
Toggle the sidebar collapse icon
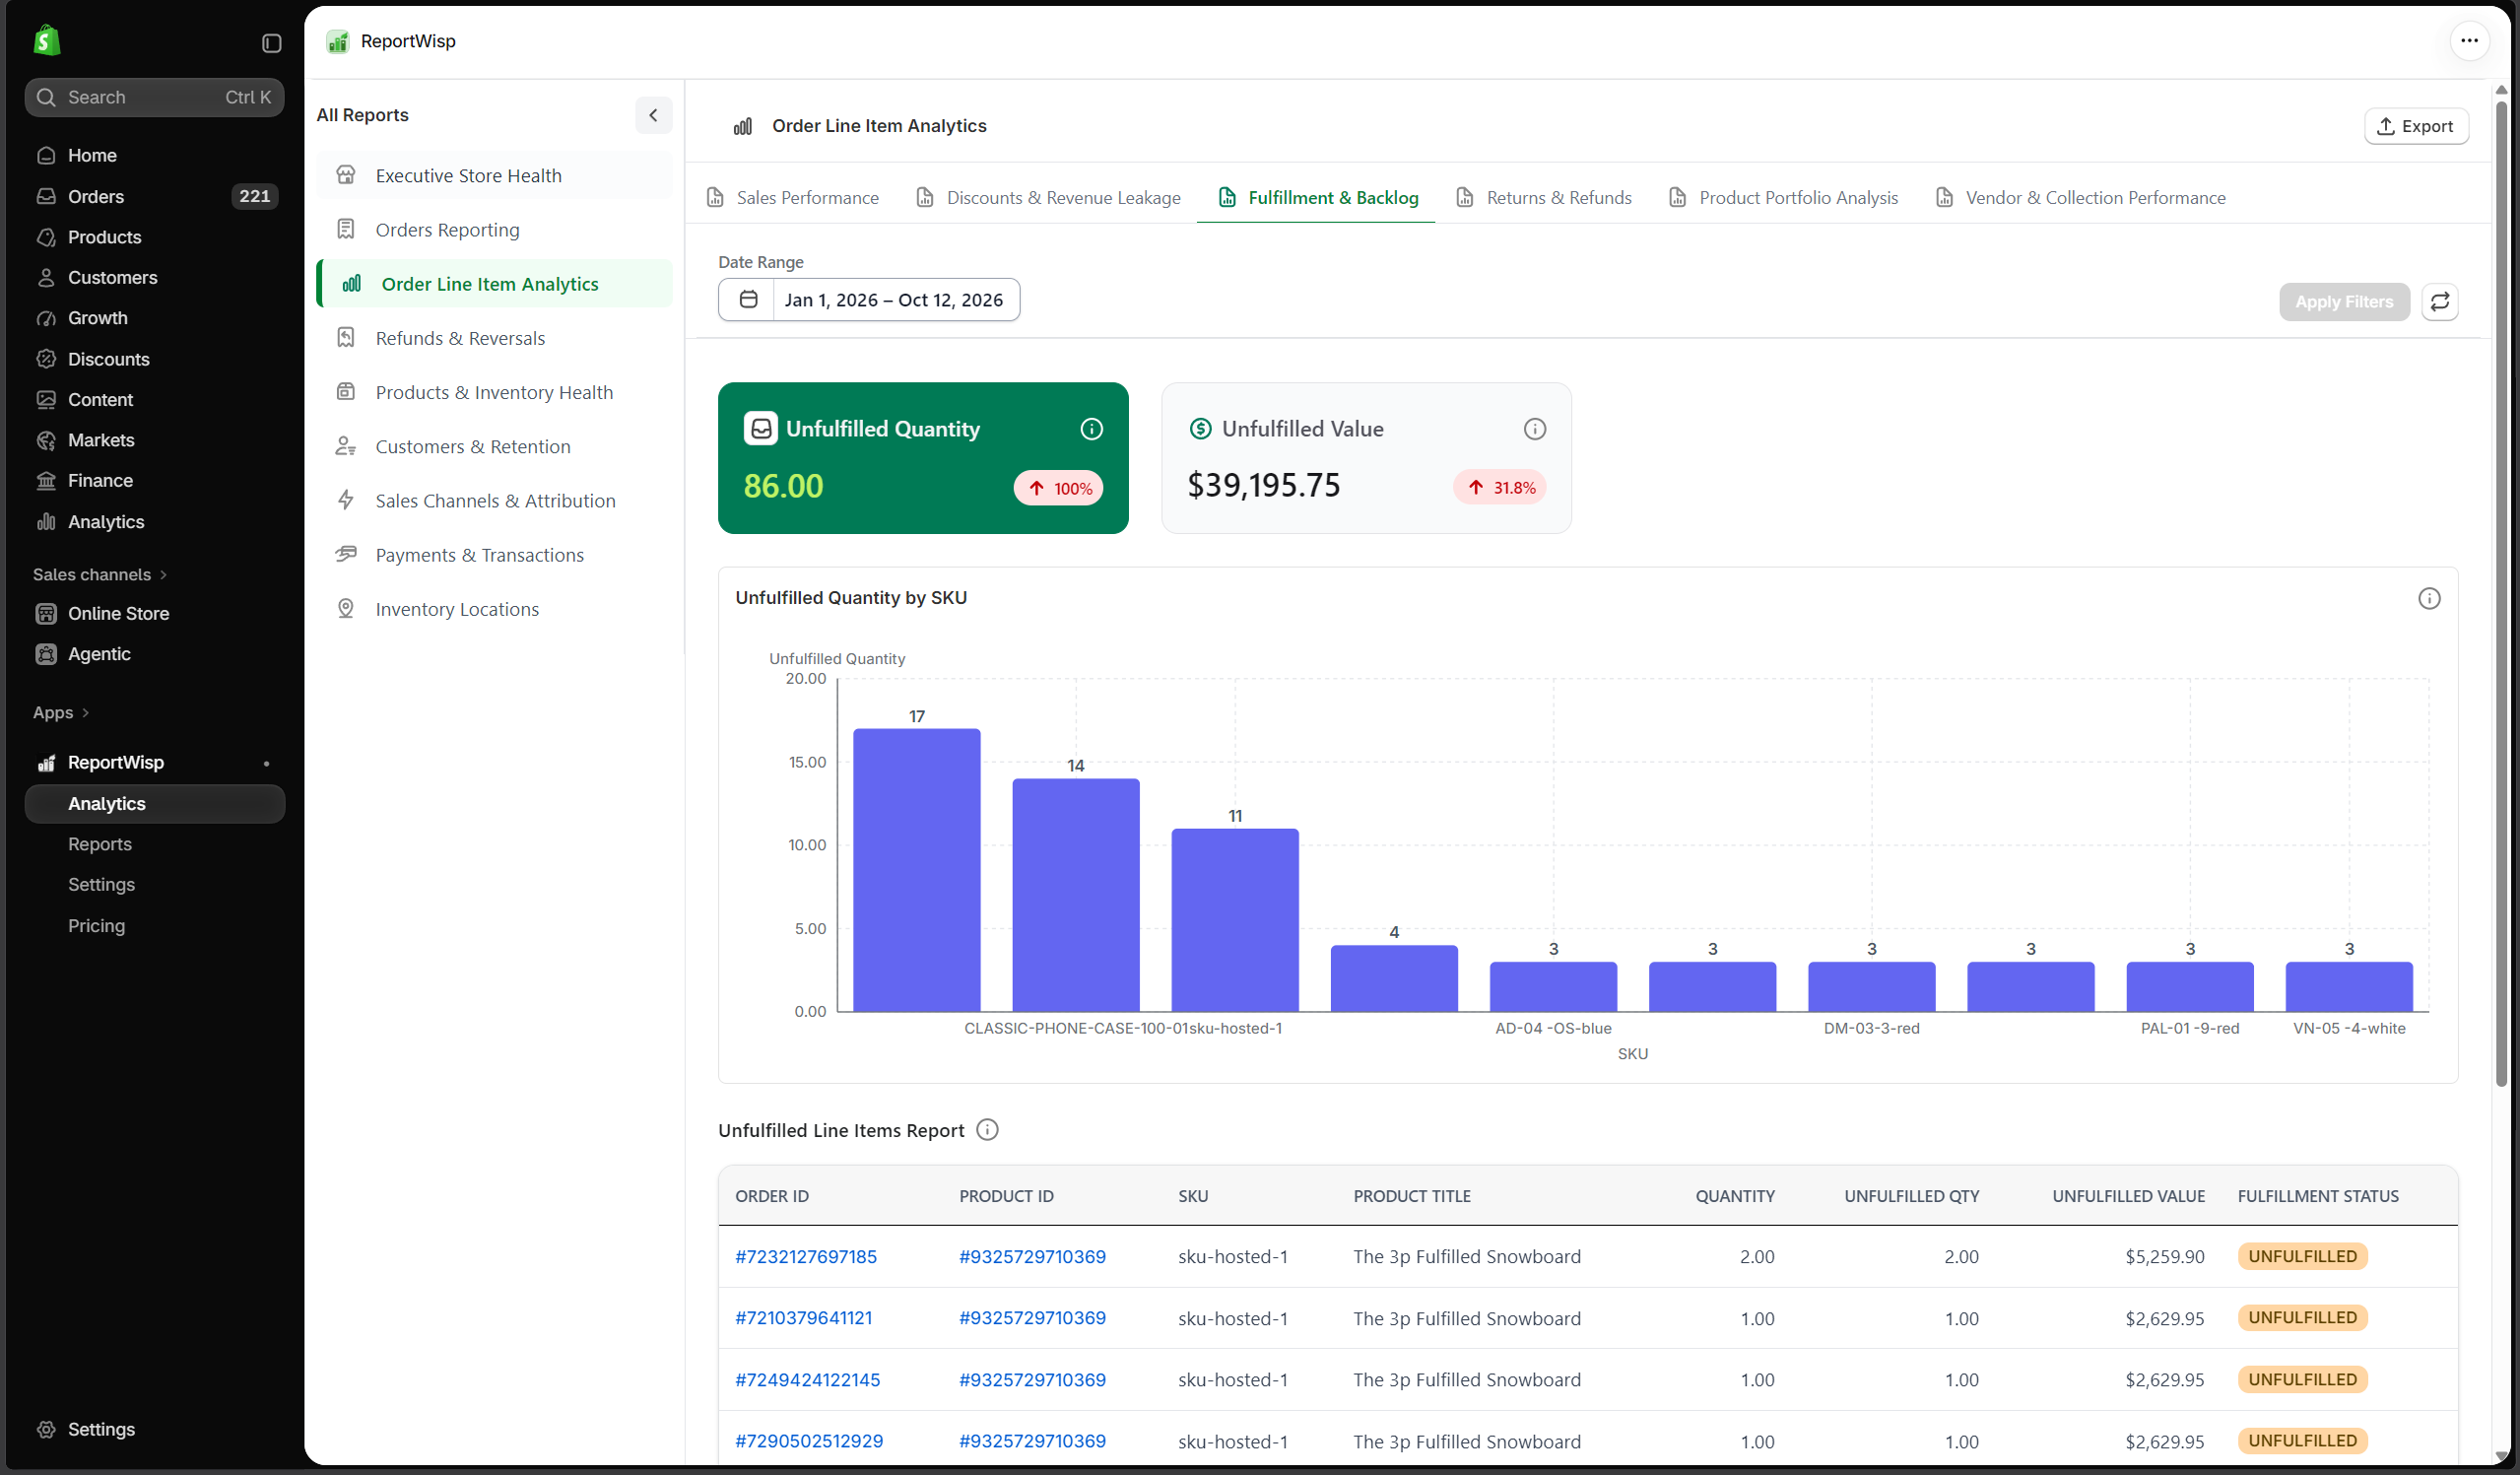pyautogui.click(x=271, y=43)
